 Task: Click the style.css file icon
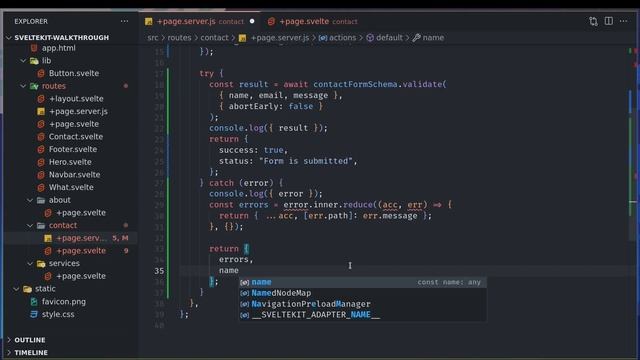tap(34, 314)
